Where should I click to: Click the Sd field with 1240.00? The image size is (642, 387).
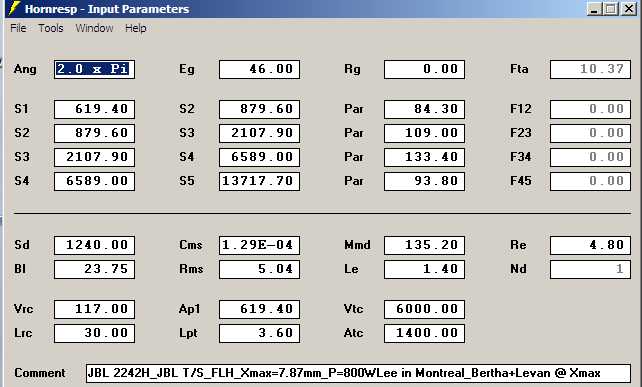point(94,245)
